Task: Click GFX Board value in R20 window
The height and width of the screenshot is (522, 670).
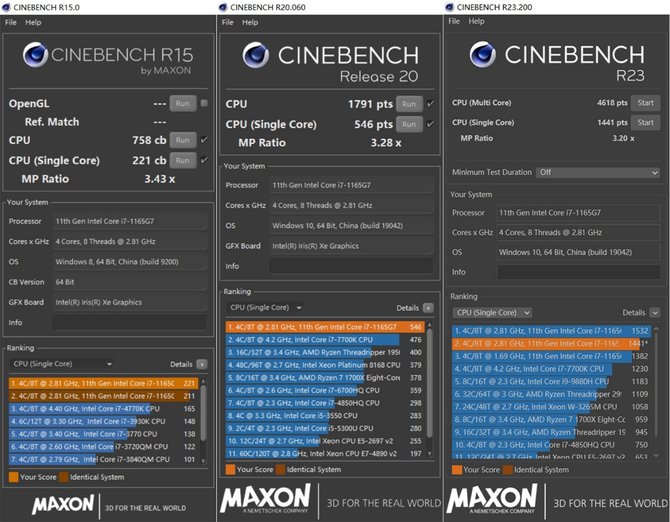Action: (x=351, y=246)
